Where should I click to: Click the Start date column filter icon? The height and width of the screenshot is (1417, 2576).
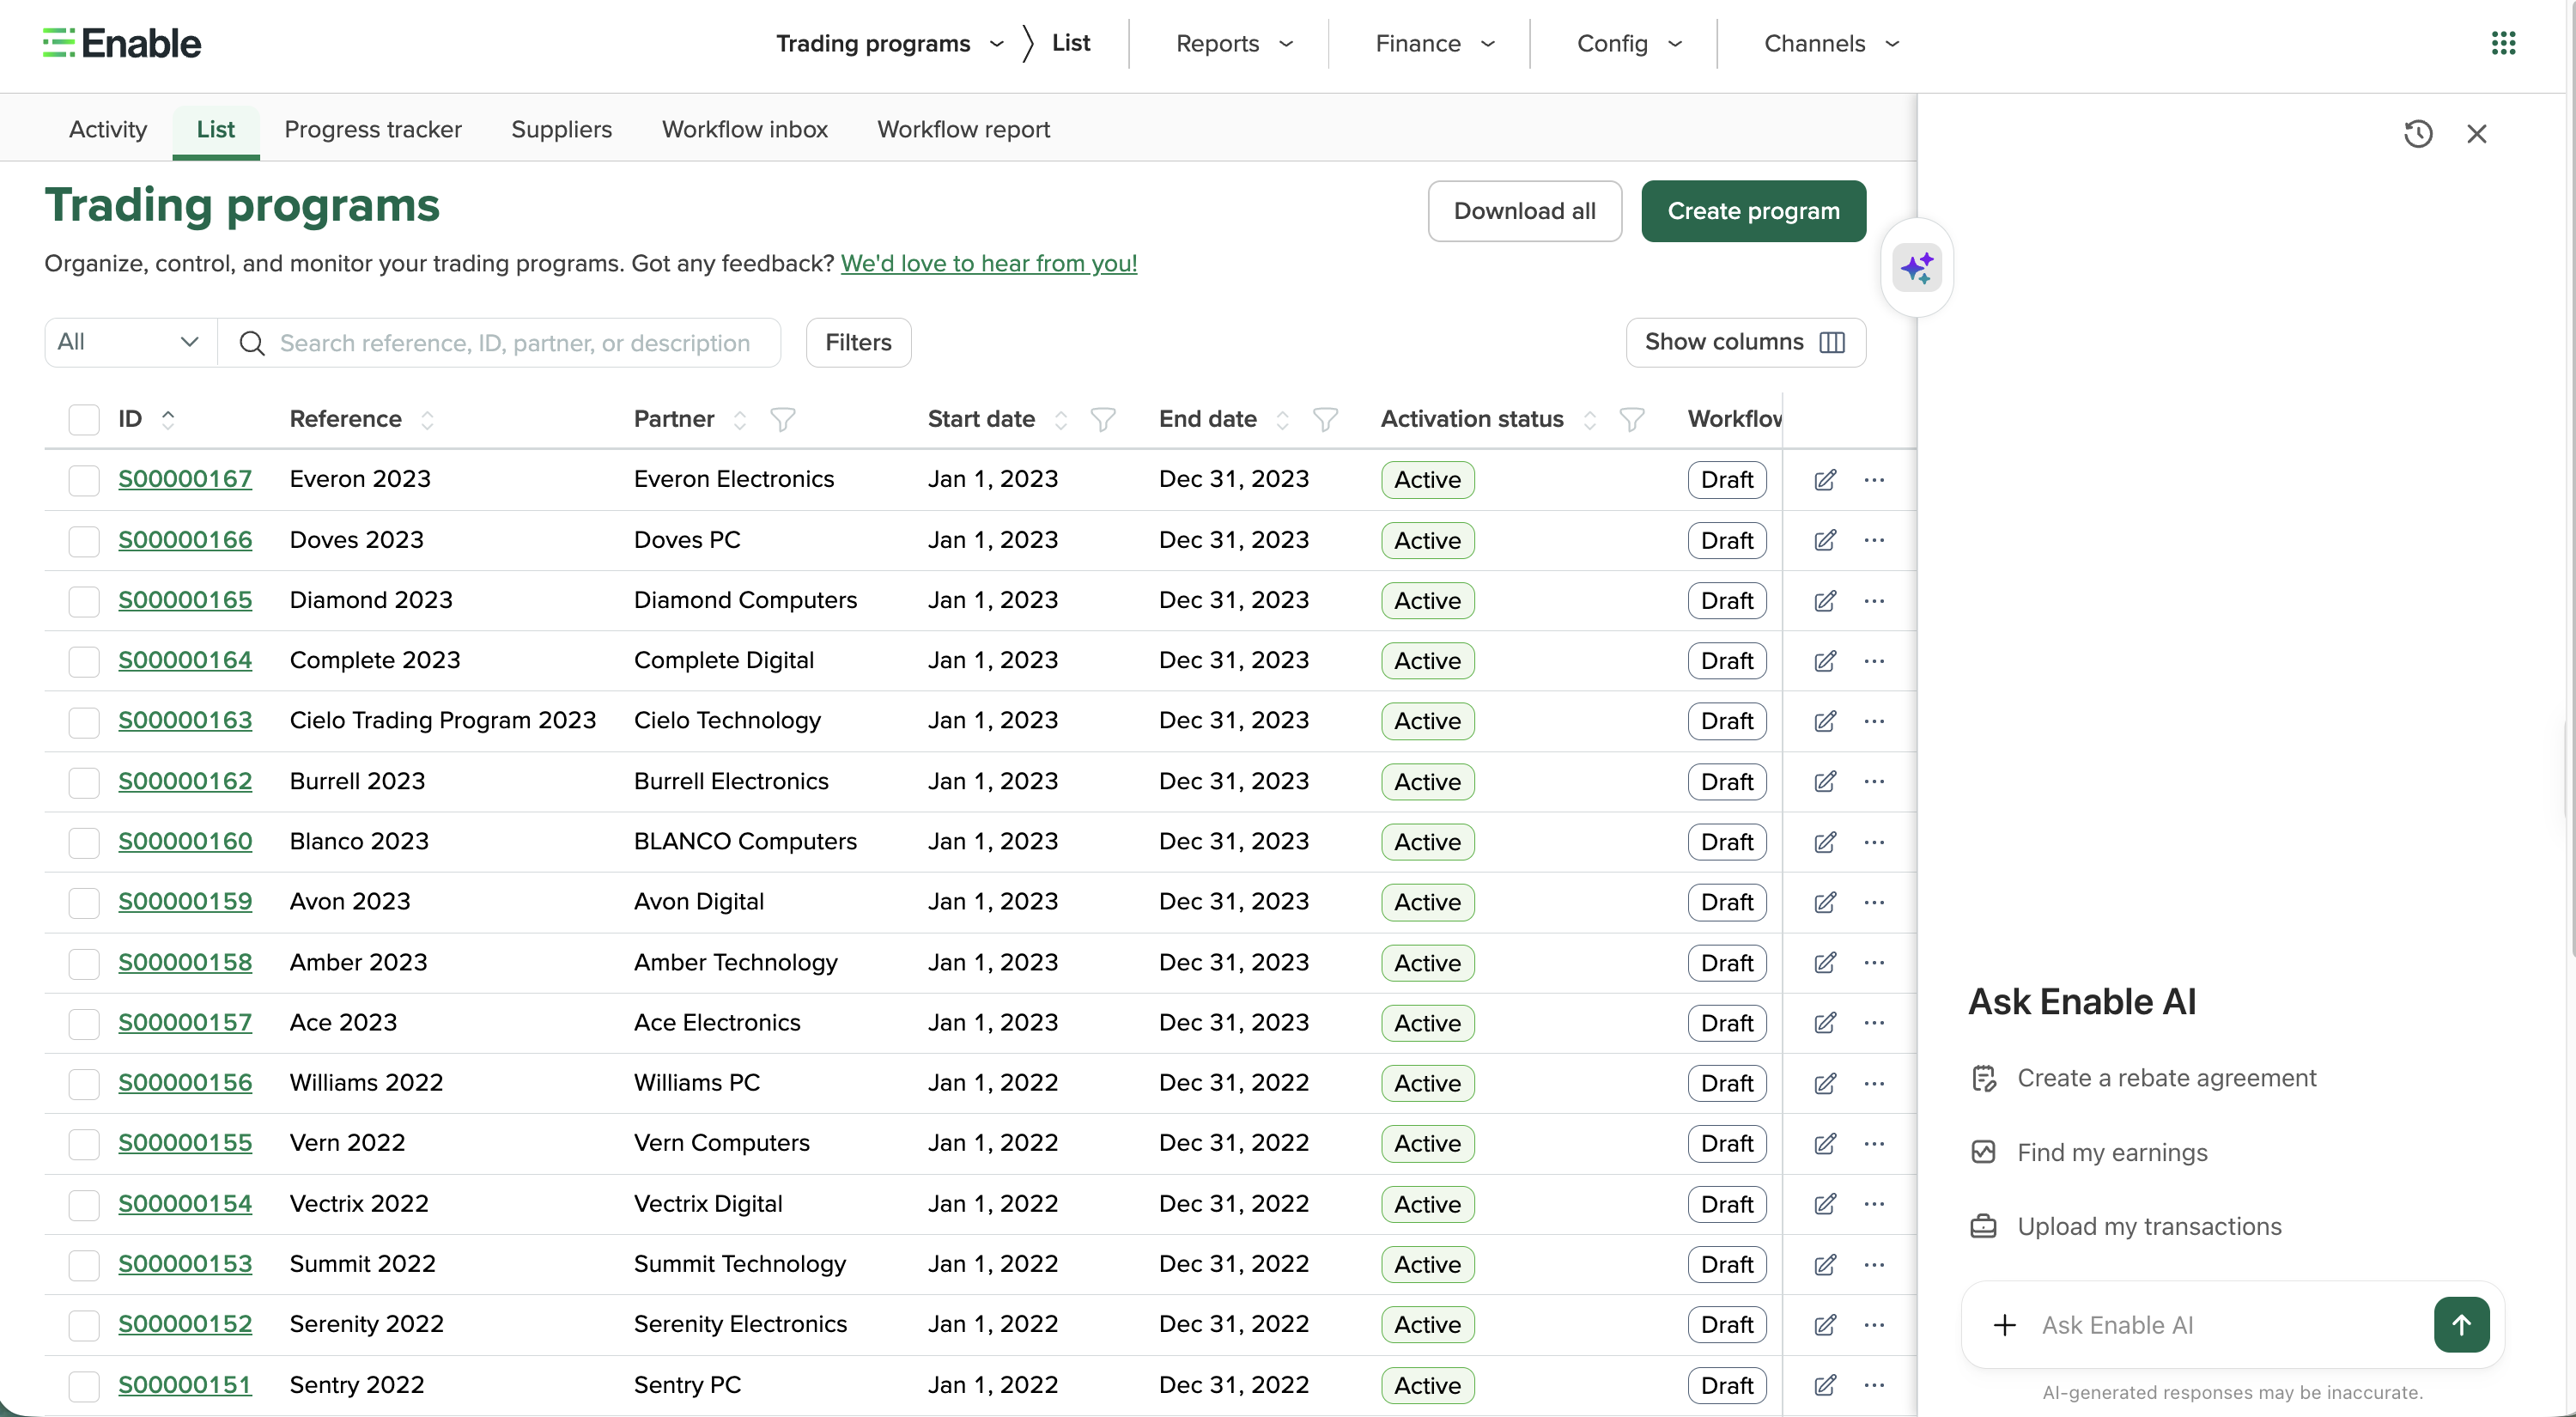click(1103, 419)
